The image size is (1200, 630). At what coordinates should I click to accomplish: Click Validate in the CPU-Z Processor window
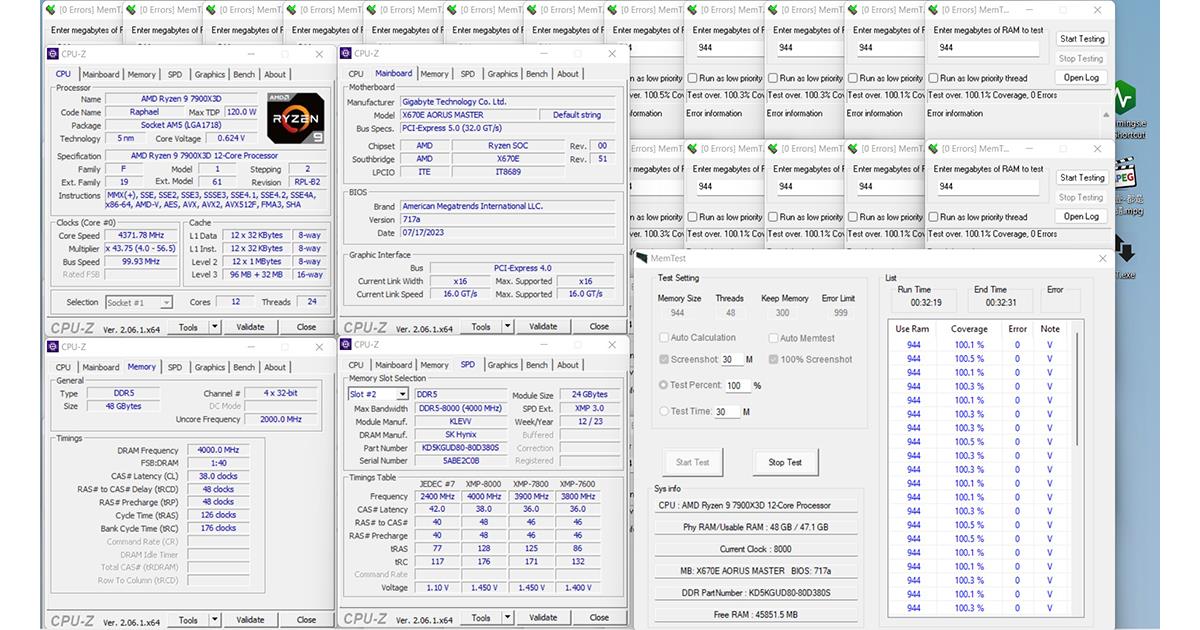tap(250, 327)
